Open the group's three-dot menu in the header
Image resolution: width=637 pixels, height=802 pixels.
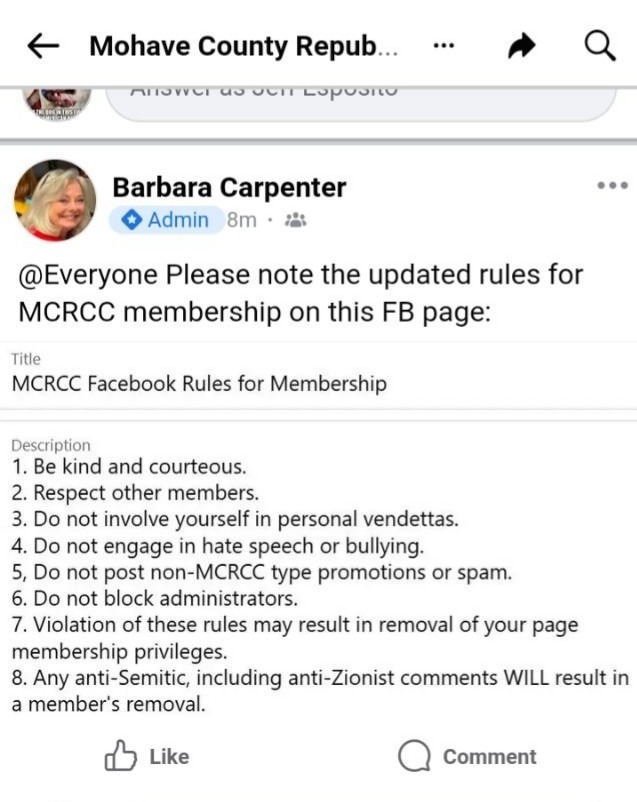(x=445, y=46)
